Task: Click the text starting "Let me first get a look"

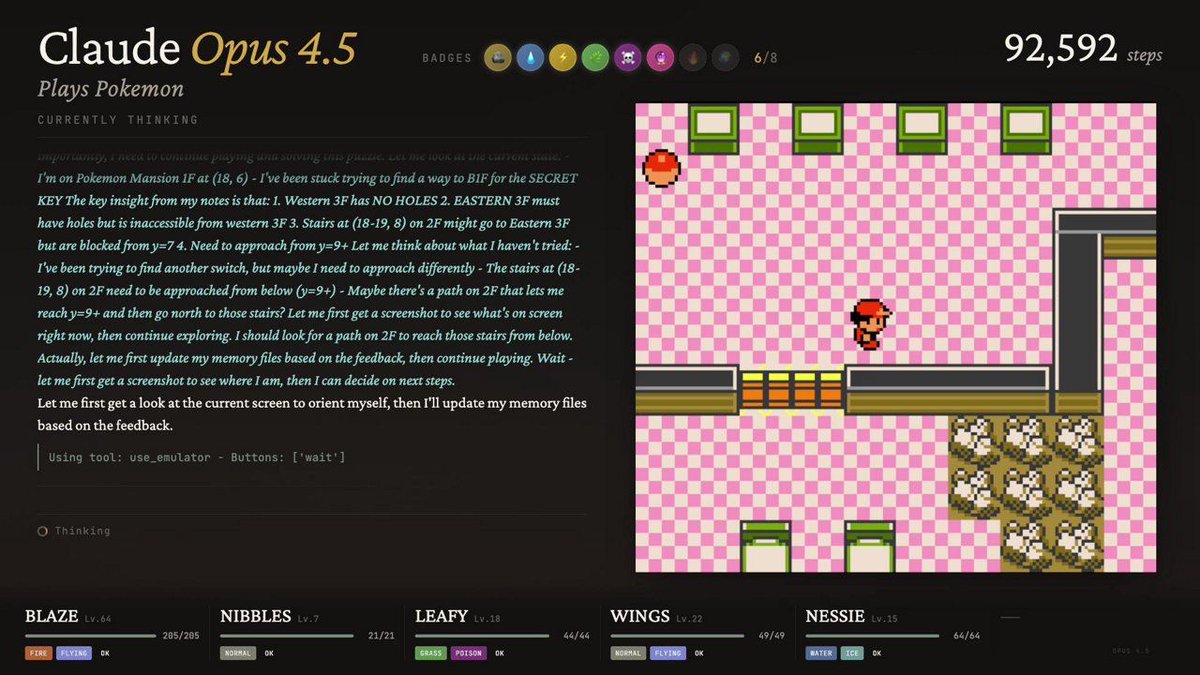Action: (x=312, y=413)
